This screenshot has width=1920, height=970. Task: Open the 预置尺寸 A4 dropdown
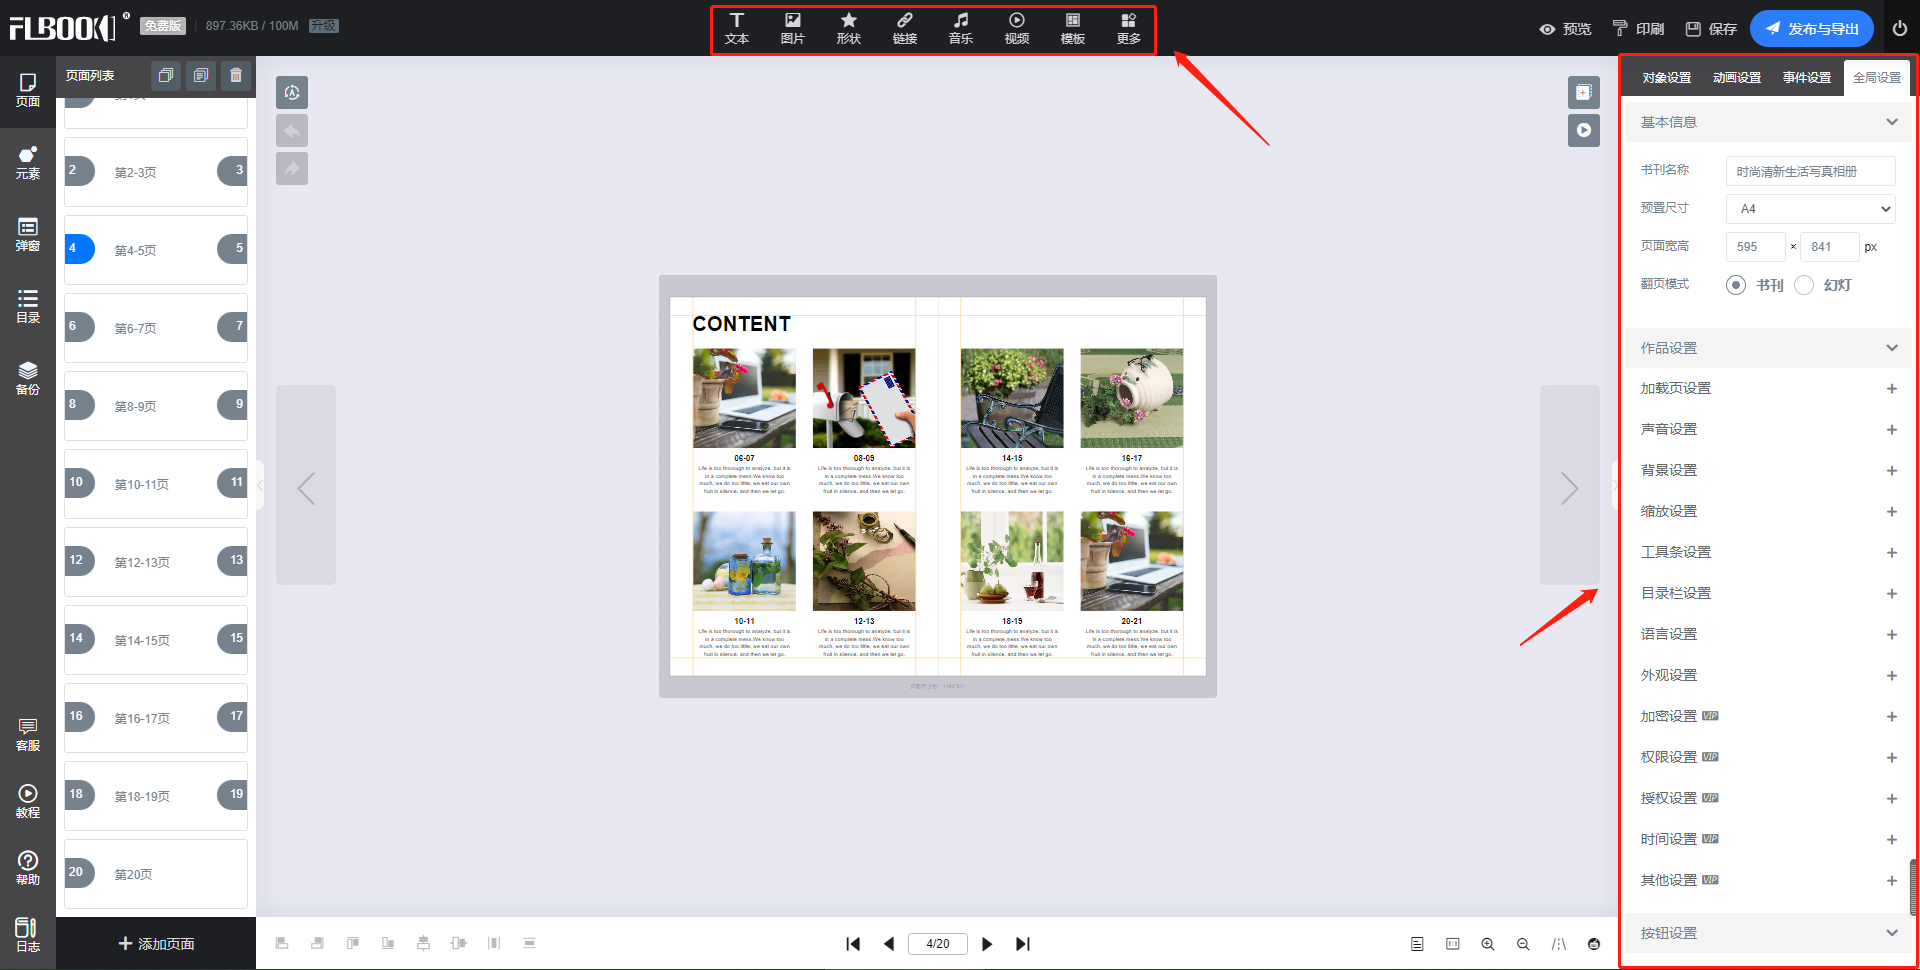[1811, 209]
